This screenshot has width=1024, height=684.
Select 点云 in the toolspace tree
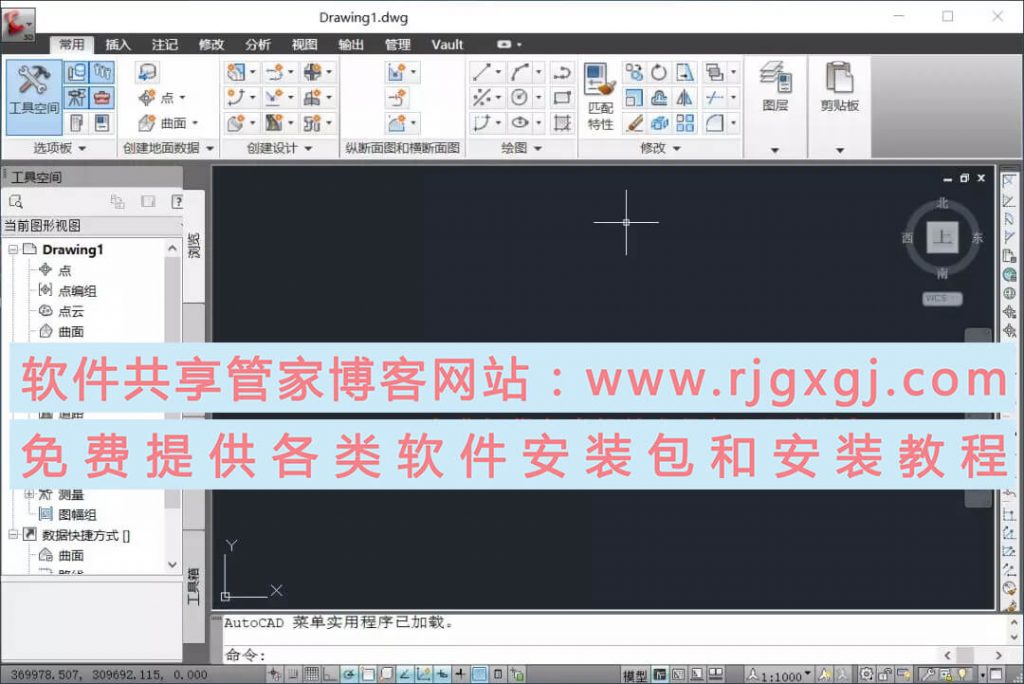(71, 311)
